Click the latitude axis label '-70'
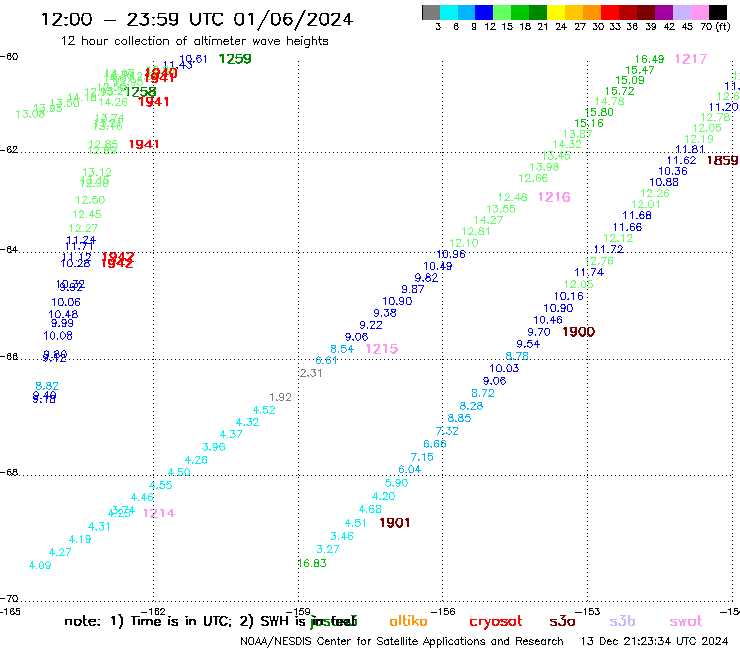The width and height of the screenshot is (740, 650). (x=9, y=599)
